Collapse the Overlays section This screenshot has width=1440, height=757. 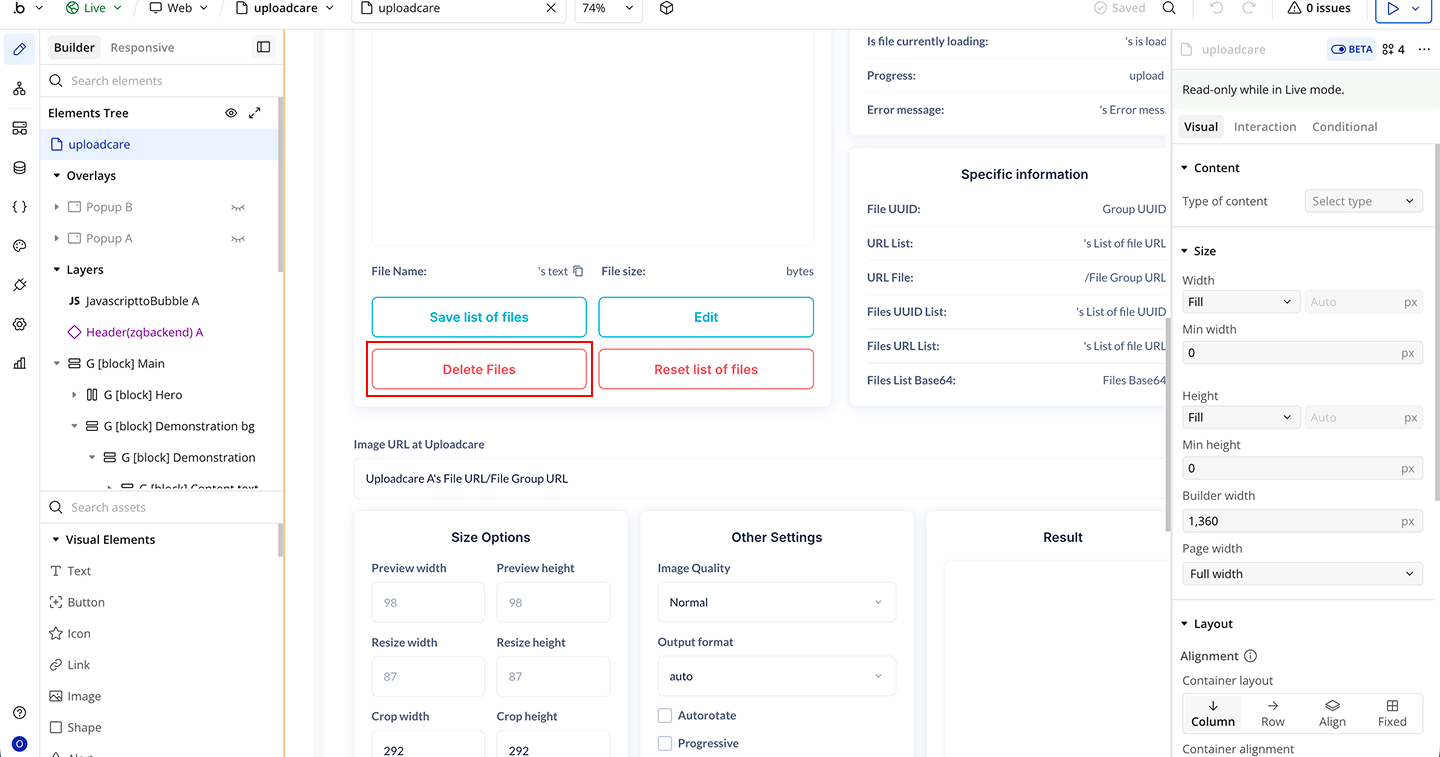click(57, 176)
